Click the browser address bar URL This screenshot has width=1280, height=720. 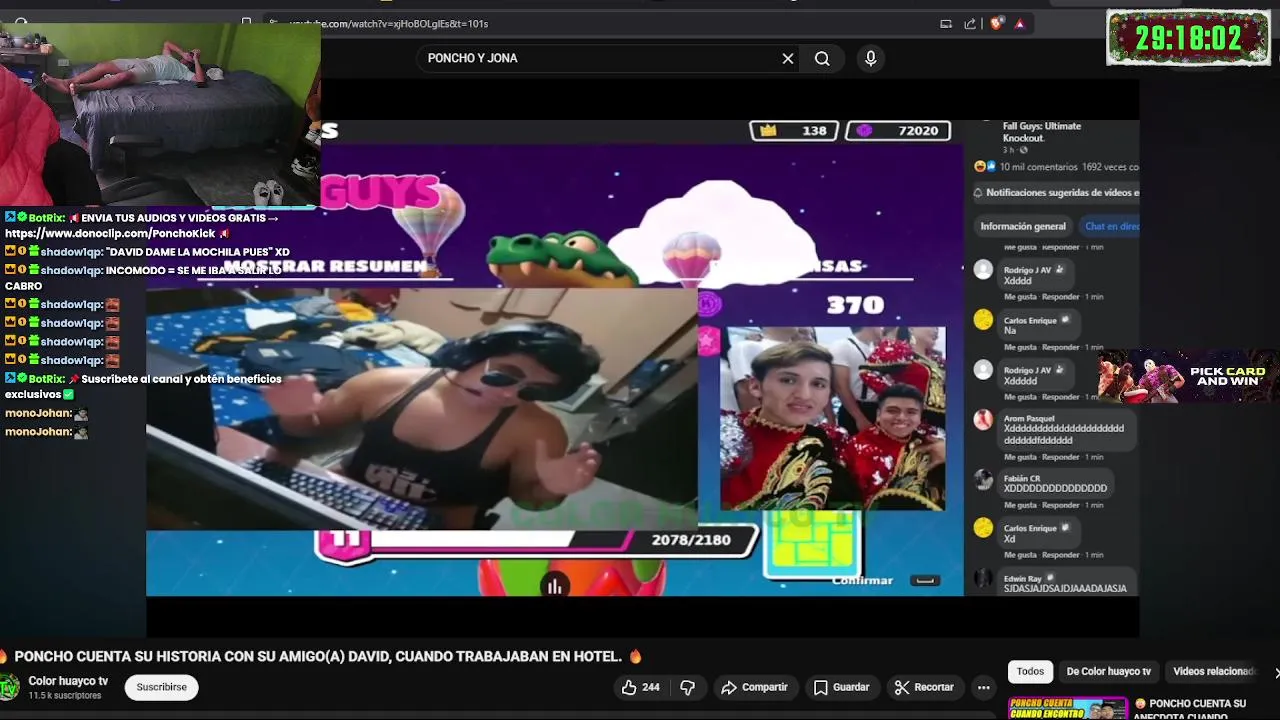[389, 23]
